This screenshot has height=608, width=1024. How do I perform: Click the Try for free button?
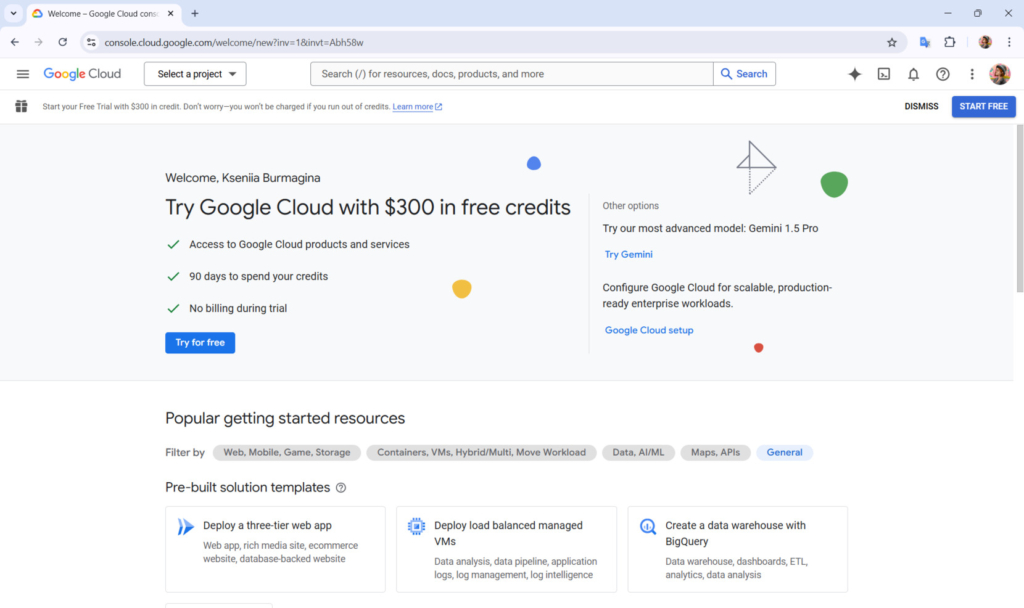[199, 342]
